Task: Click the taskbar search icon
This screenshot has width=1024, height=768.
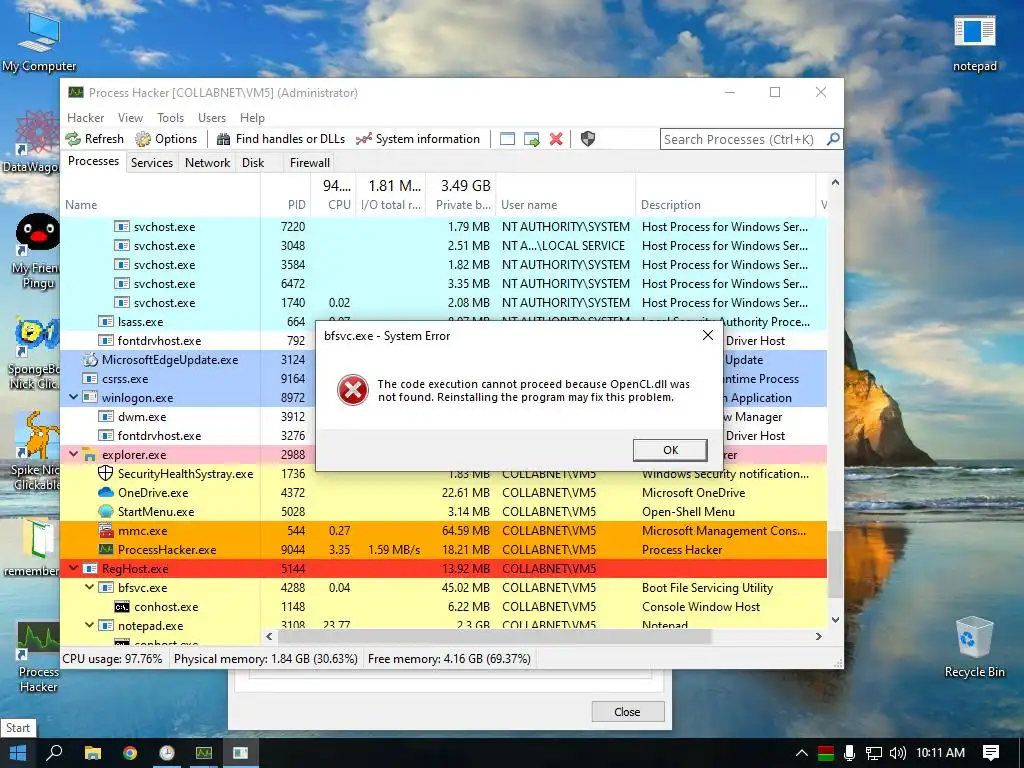Action: pyautogui.click(x=55, y=753)
